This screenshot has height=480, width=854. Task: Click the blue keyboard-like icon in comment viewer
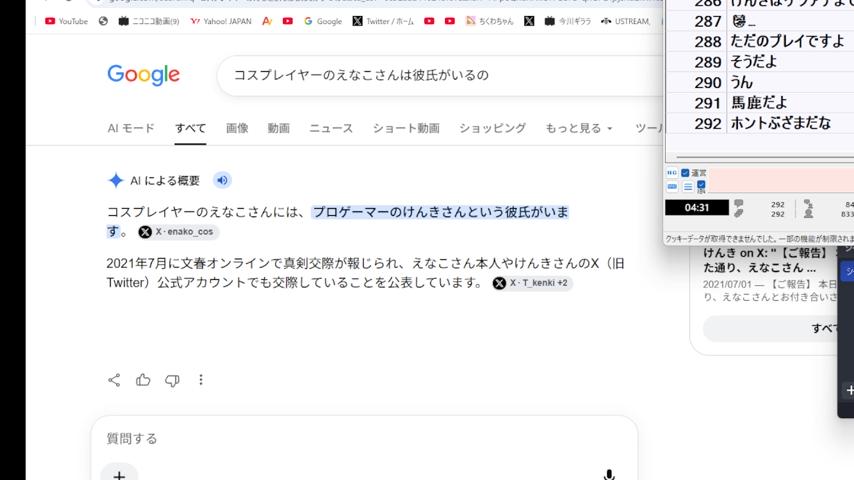click(672, 187)
